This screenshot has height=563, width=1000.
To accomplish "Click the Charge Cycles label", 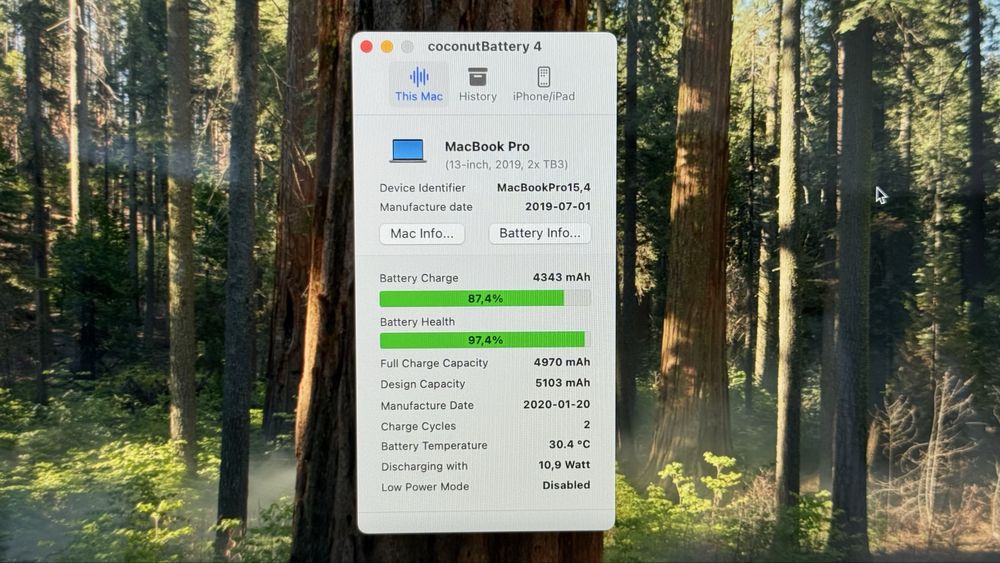I will [418, 427].
